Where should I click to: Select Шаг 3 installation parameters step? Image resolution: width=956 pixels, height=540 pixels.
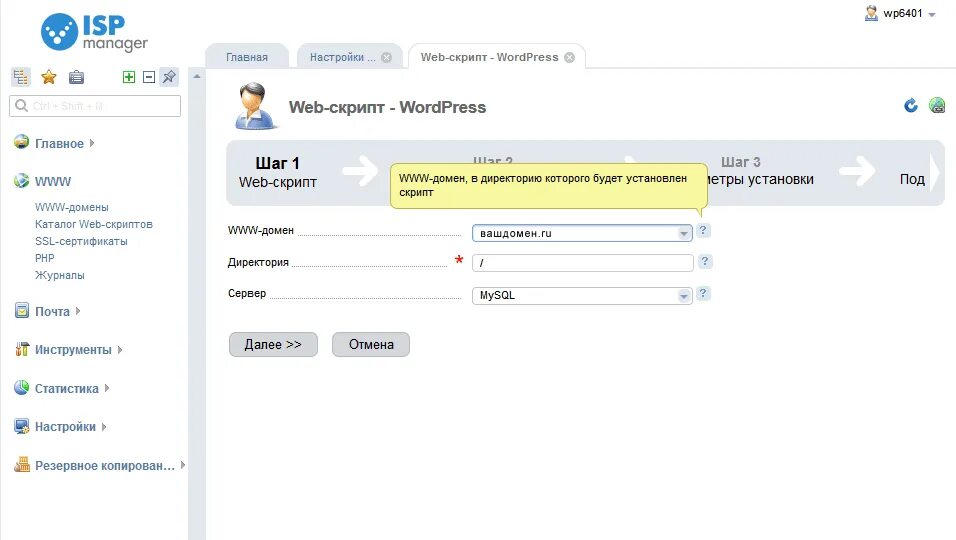click(761, 171)
